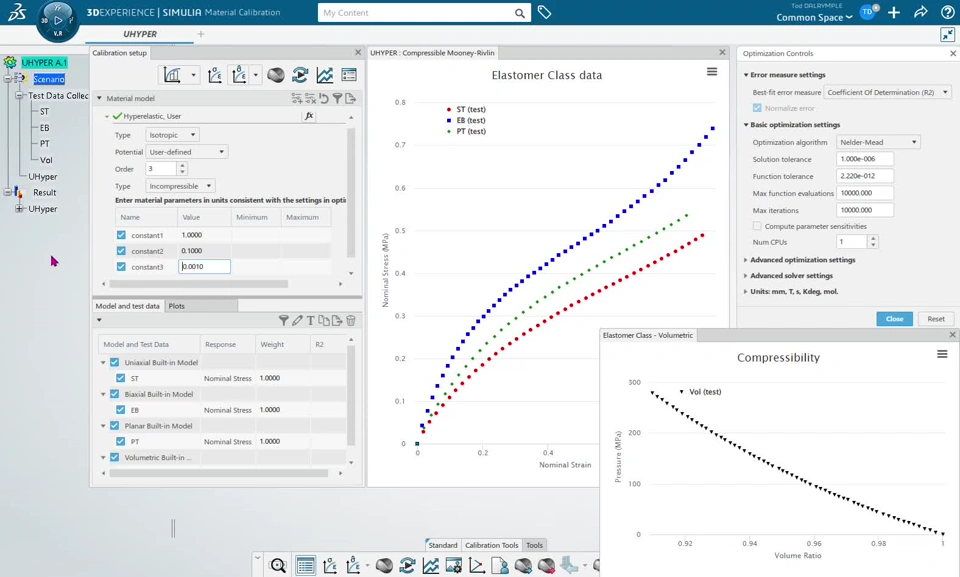The image size is (960, 577).
Task: Click the trash delete icon in Model and test data
Action: coord(351,320)
